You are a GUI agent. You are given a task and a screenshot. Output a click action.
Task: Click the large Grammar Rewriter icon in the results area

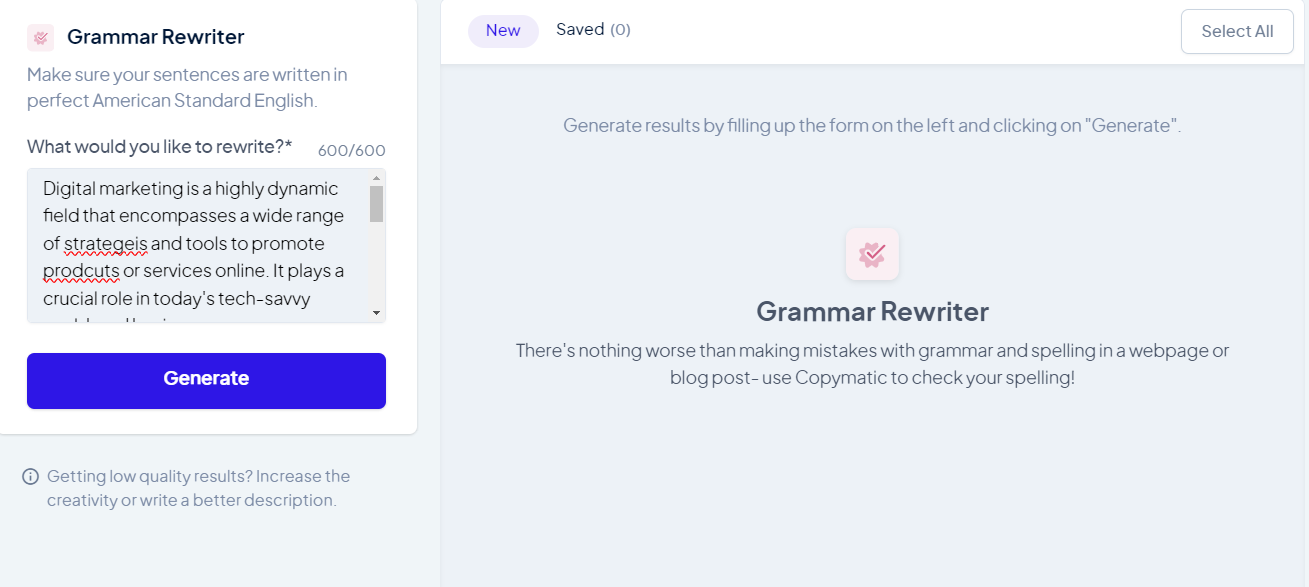tap(872, 254)
